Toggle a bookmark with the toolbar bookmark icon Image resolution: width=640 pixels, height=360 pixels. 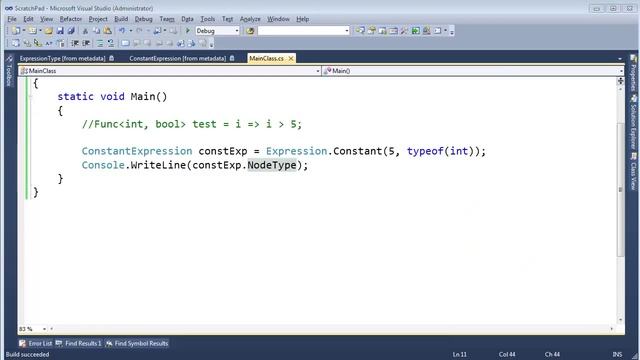pyautogui.click(x=125, y=43)
